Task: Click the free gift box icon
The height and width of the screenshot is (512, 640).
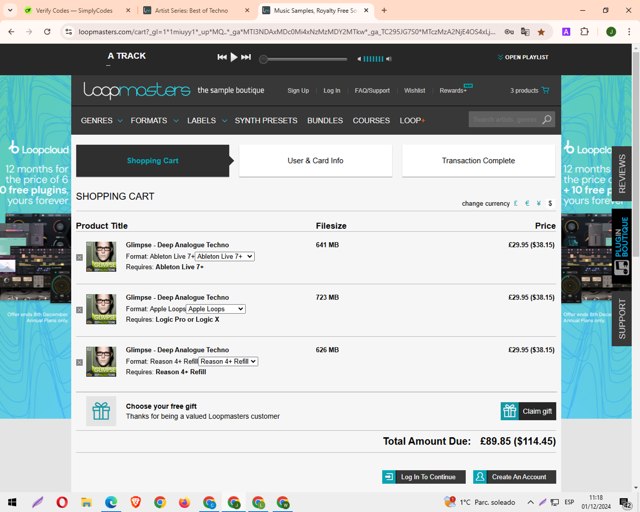Action: 101,411
